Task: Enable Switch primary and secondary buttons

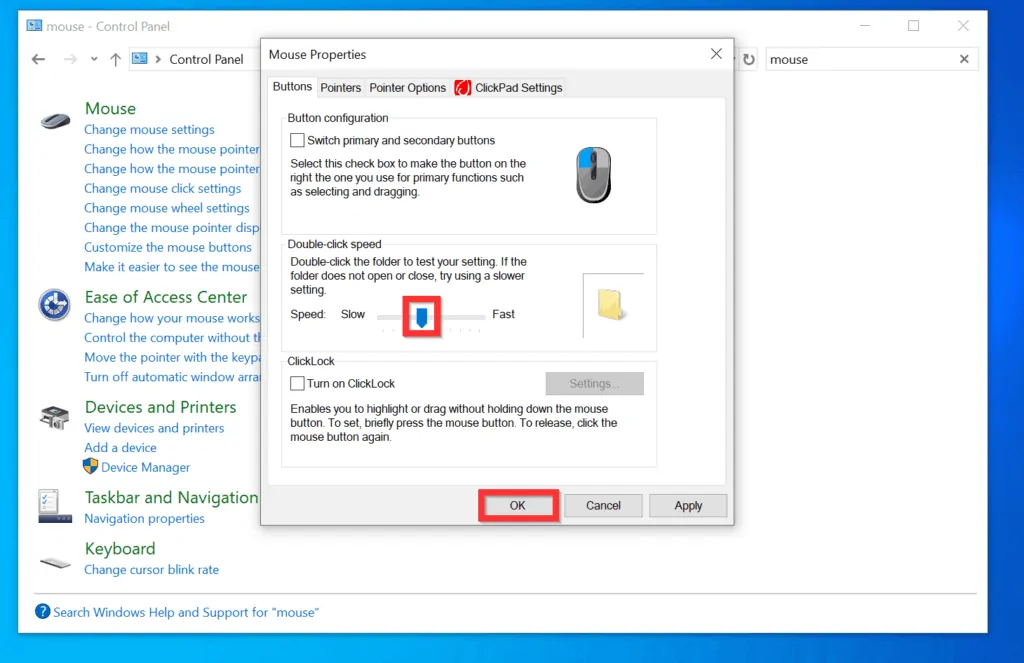Action: click(297, 141)
